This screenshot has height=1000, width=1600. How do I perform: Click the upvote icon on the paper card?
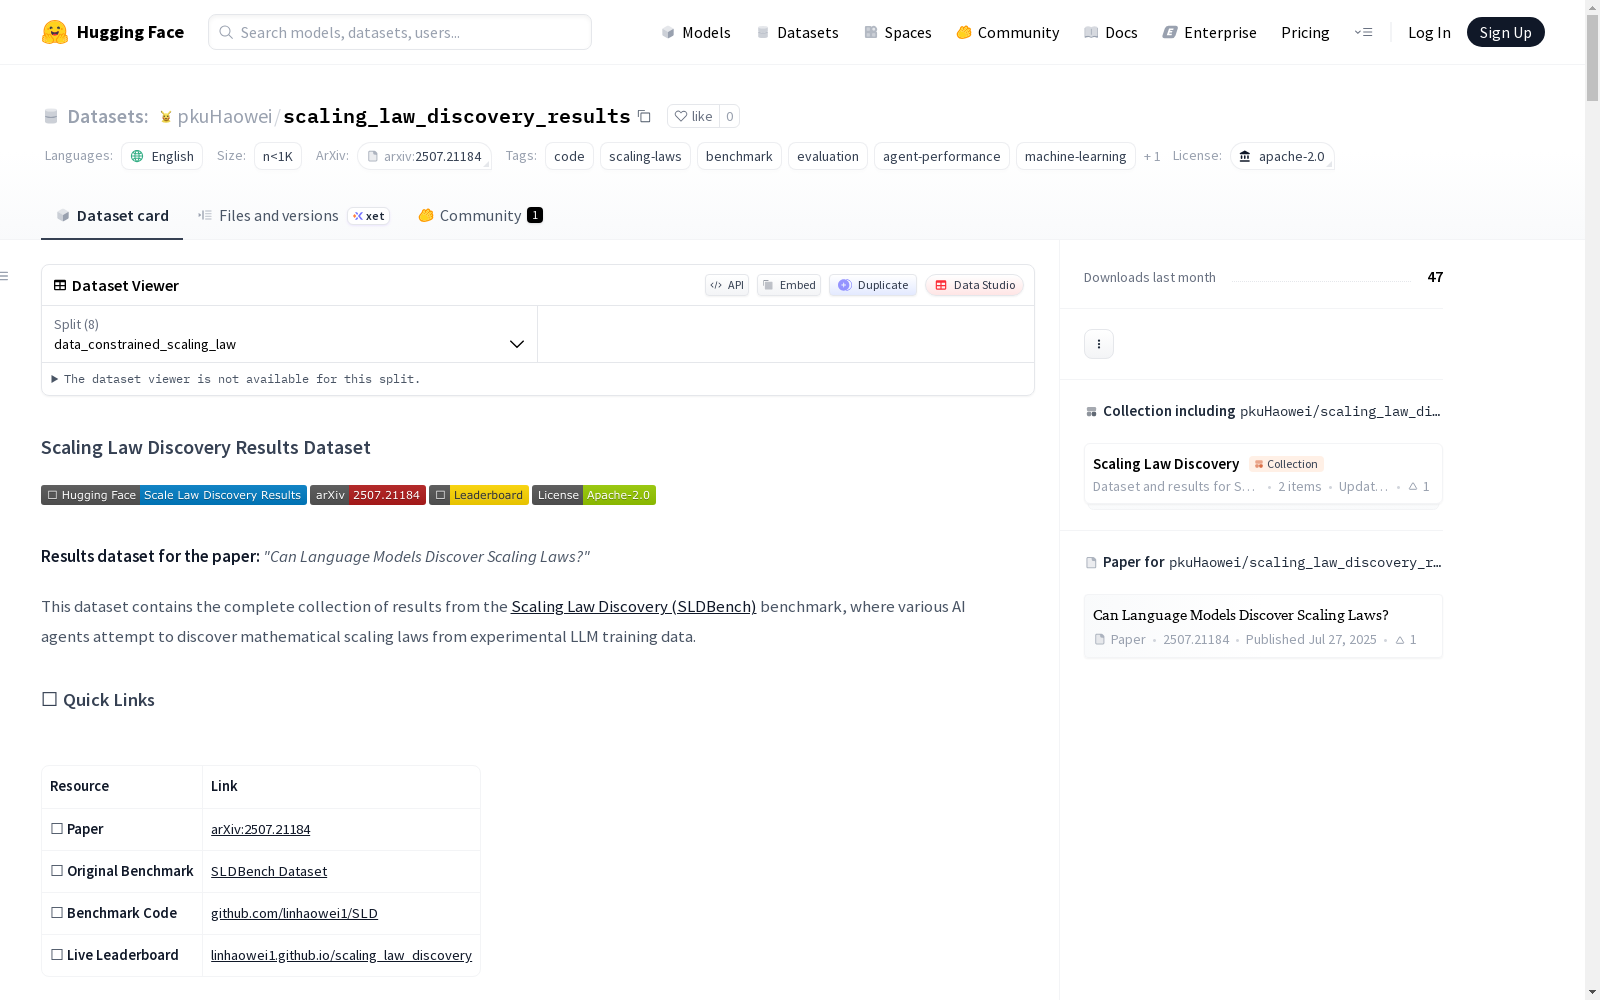point(1400,640)
